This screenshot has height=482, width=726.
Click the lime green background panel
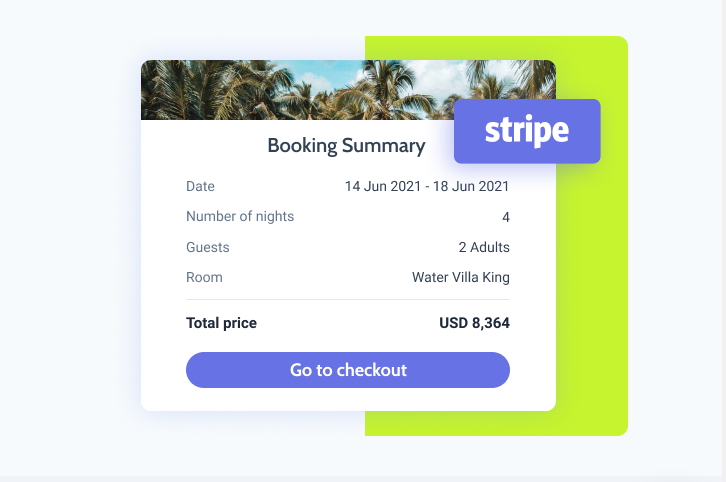(592, 300)
